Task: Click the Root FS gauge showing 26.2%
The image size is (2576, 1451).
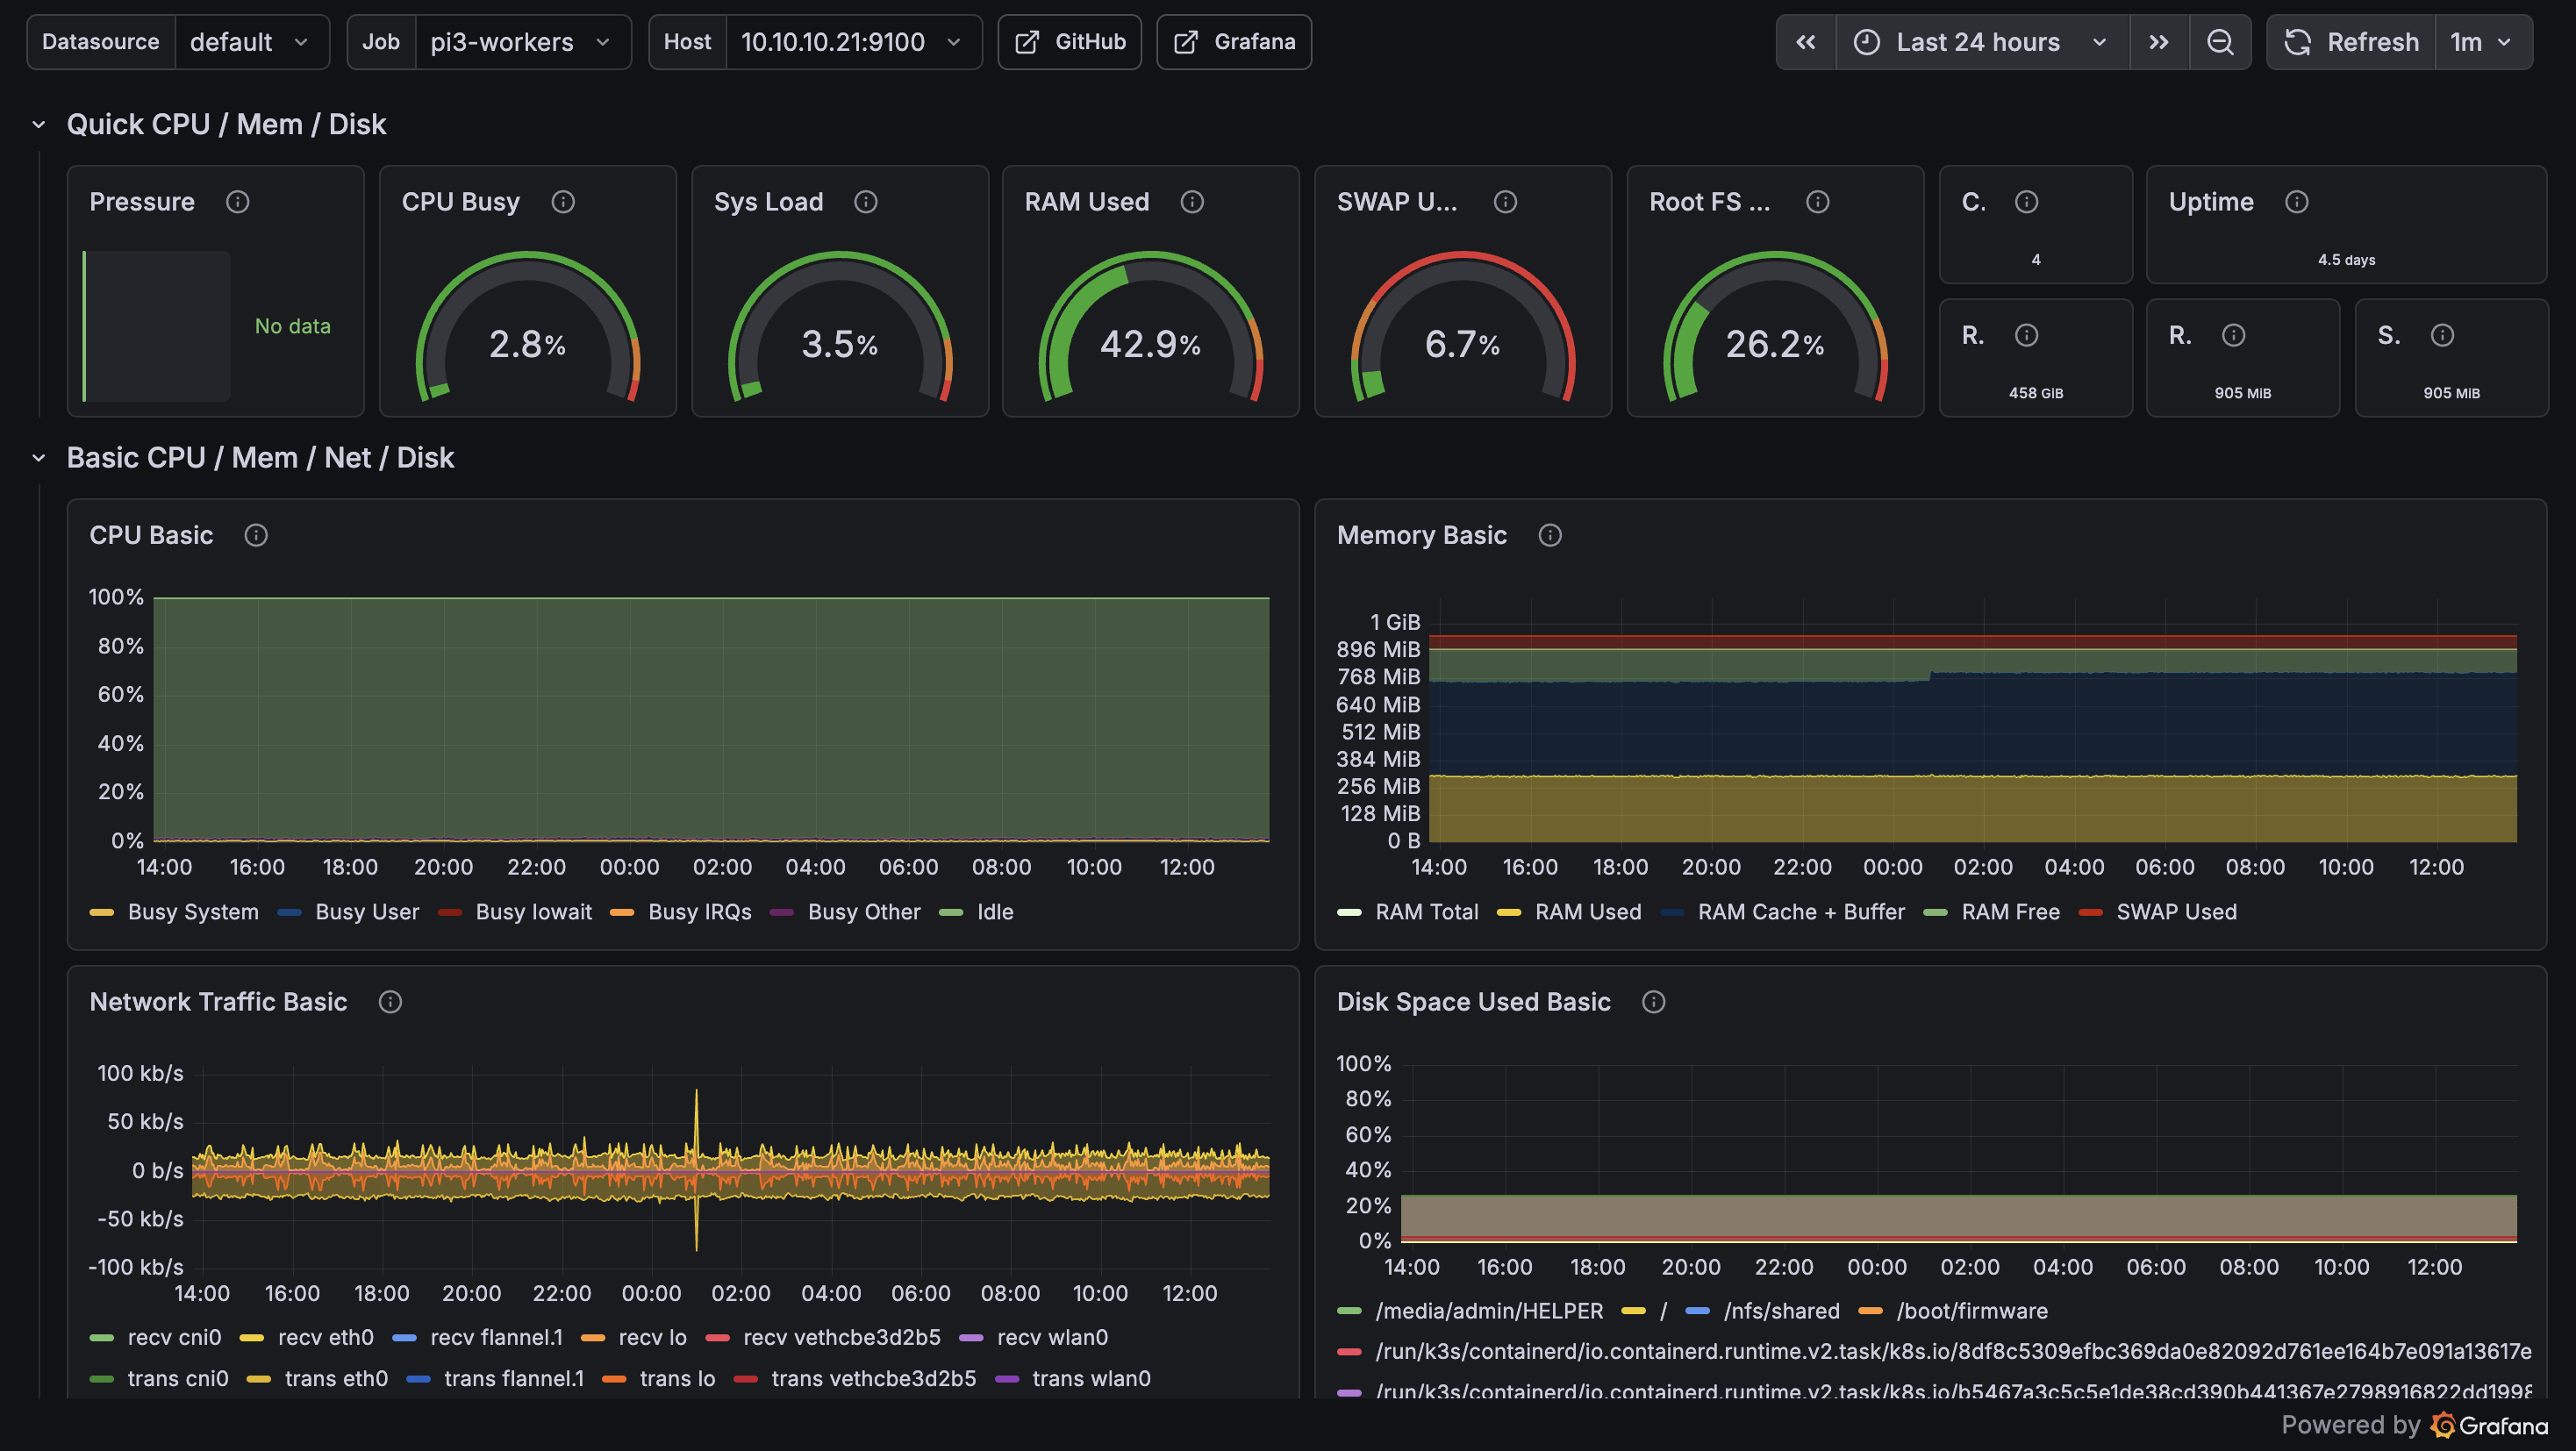Action: point(1775,327)
